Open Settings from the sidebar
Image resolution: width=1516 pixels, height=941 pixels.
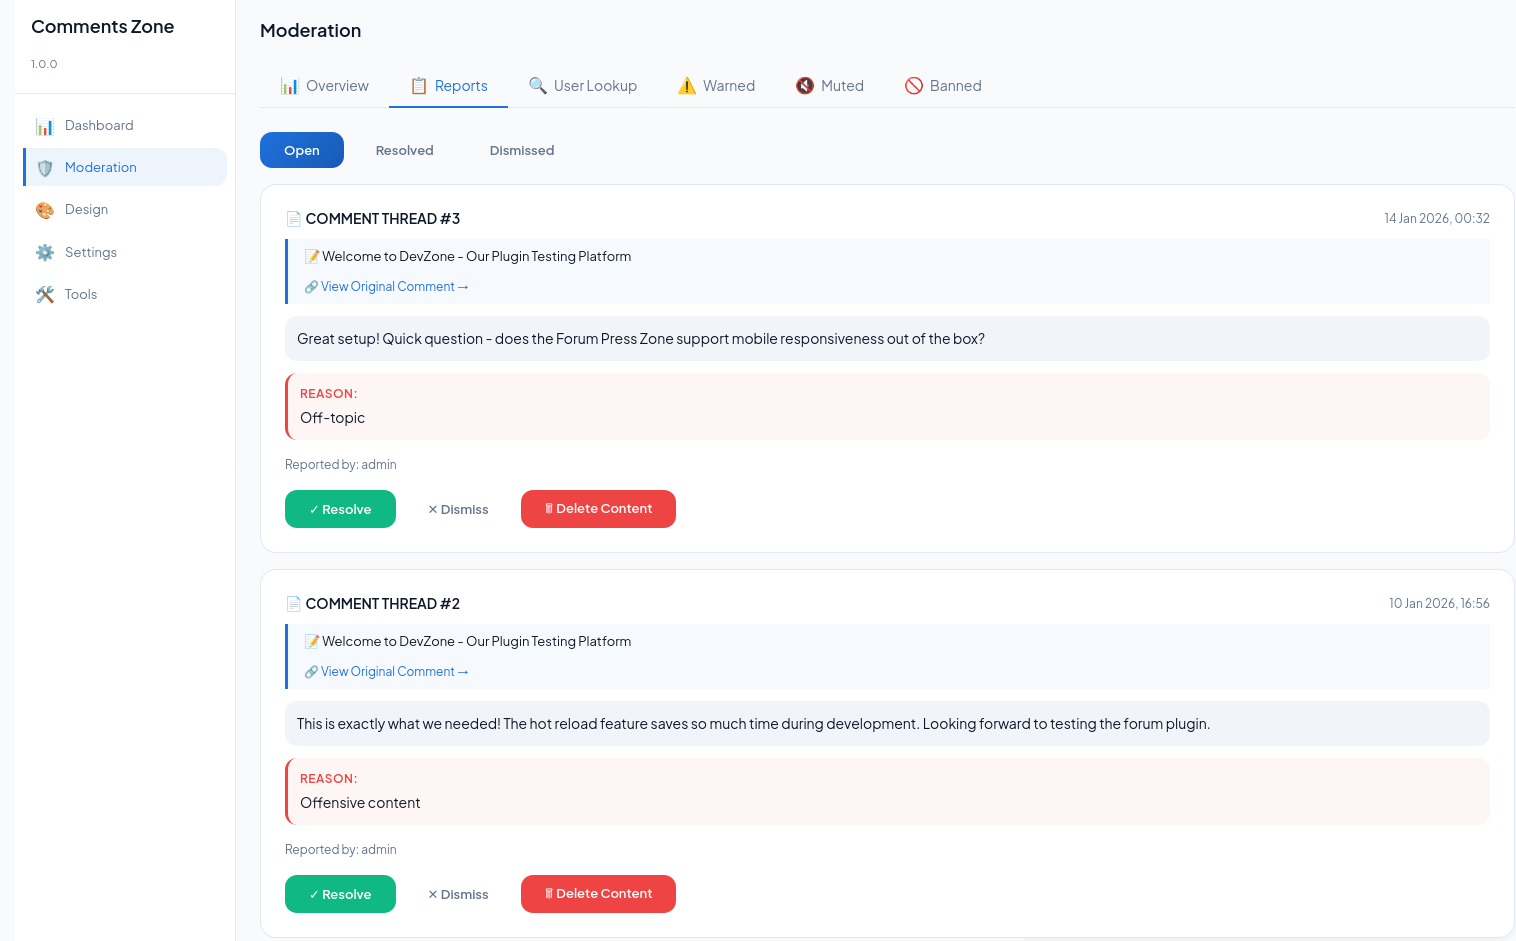coord(125,253)
